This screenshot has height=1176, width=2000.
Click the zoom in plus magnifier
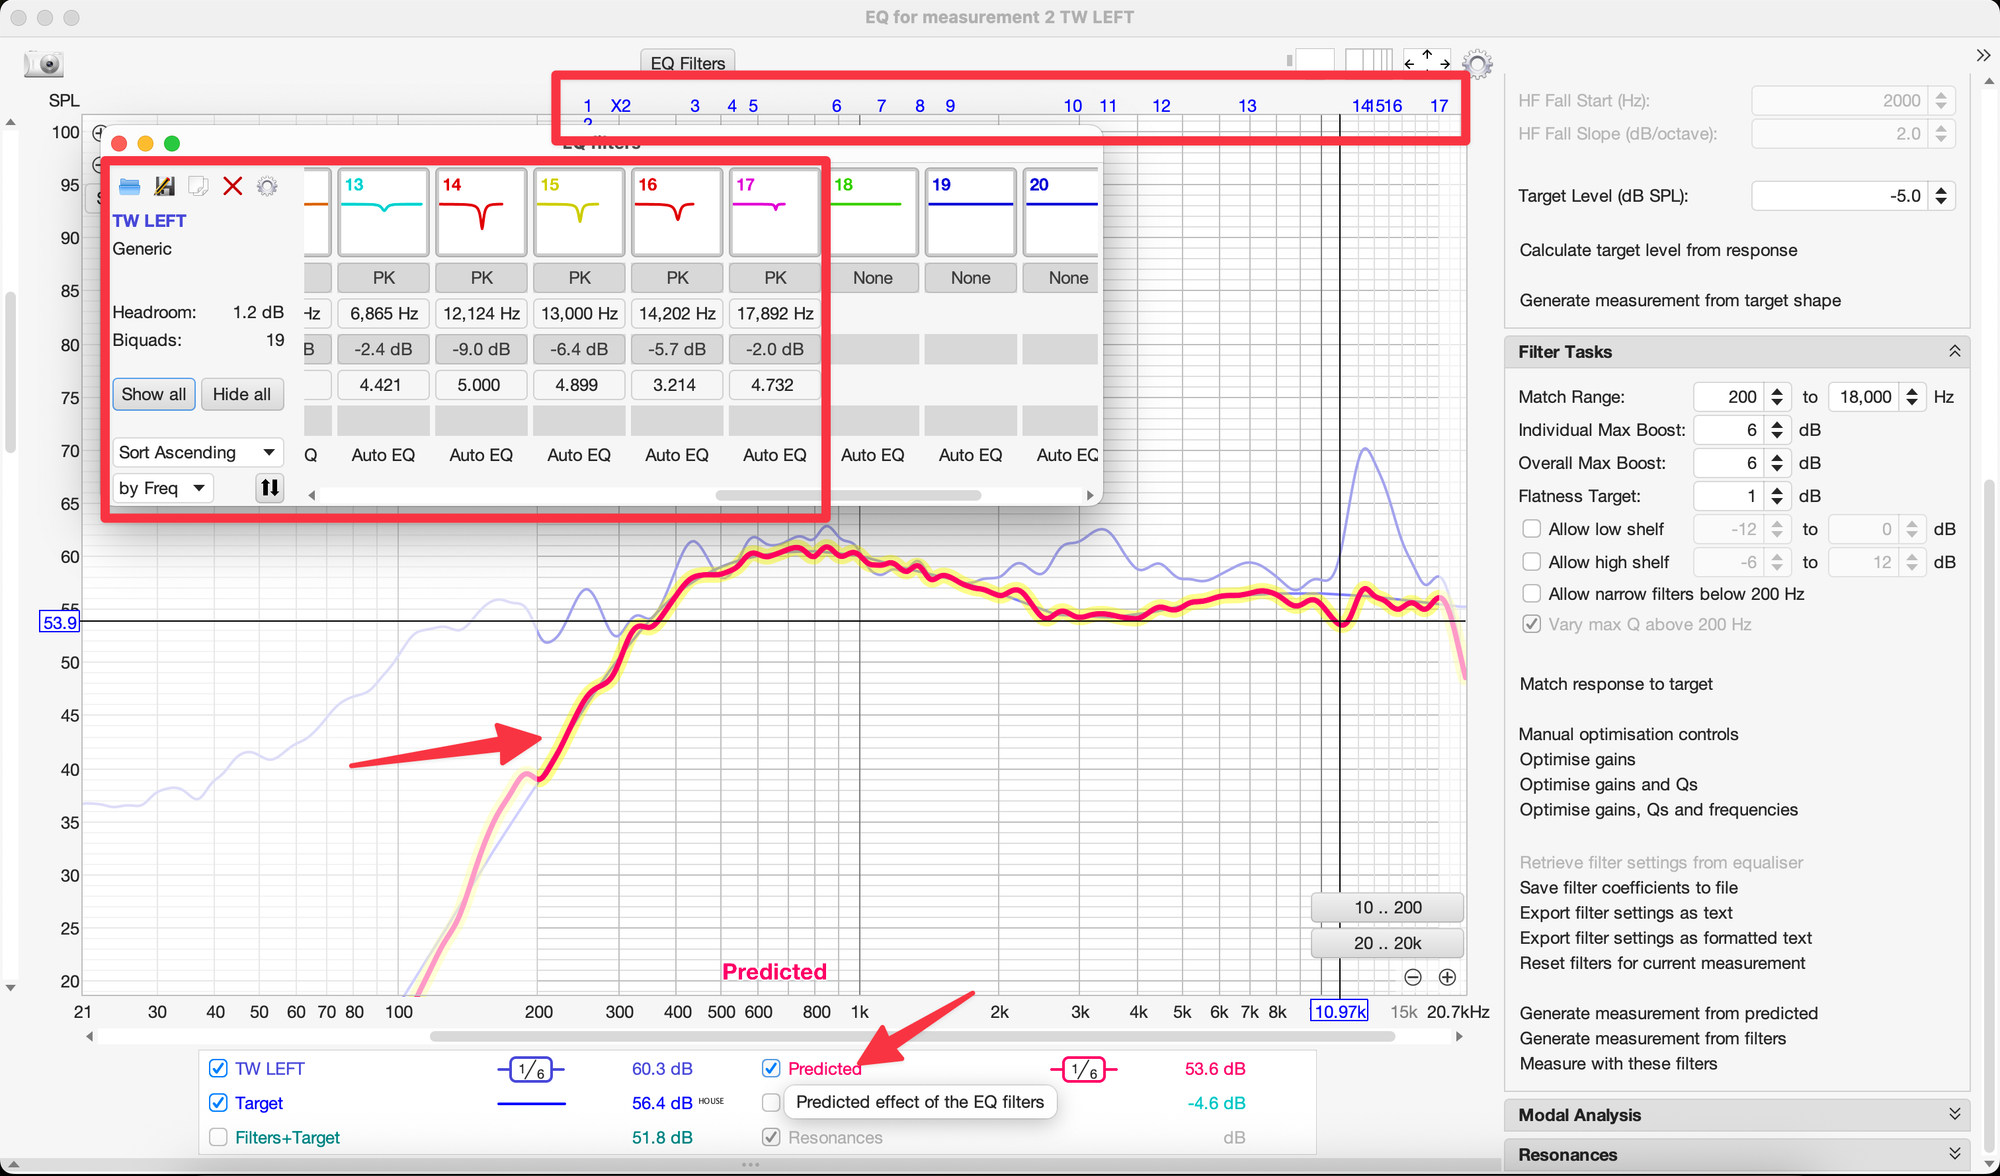point(1447,977)
